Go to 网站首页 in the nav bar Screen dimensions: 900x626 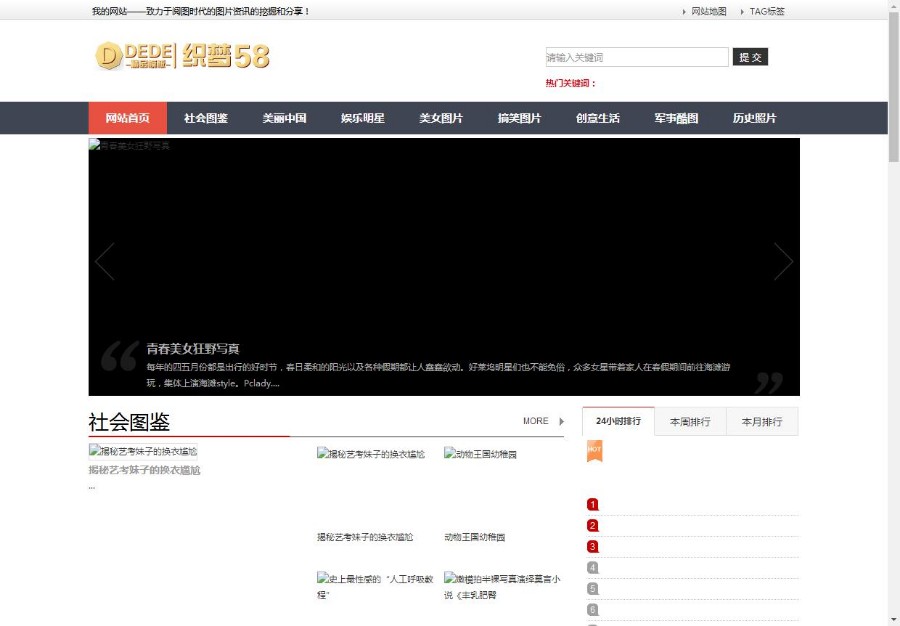tap(127, 118)
